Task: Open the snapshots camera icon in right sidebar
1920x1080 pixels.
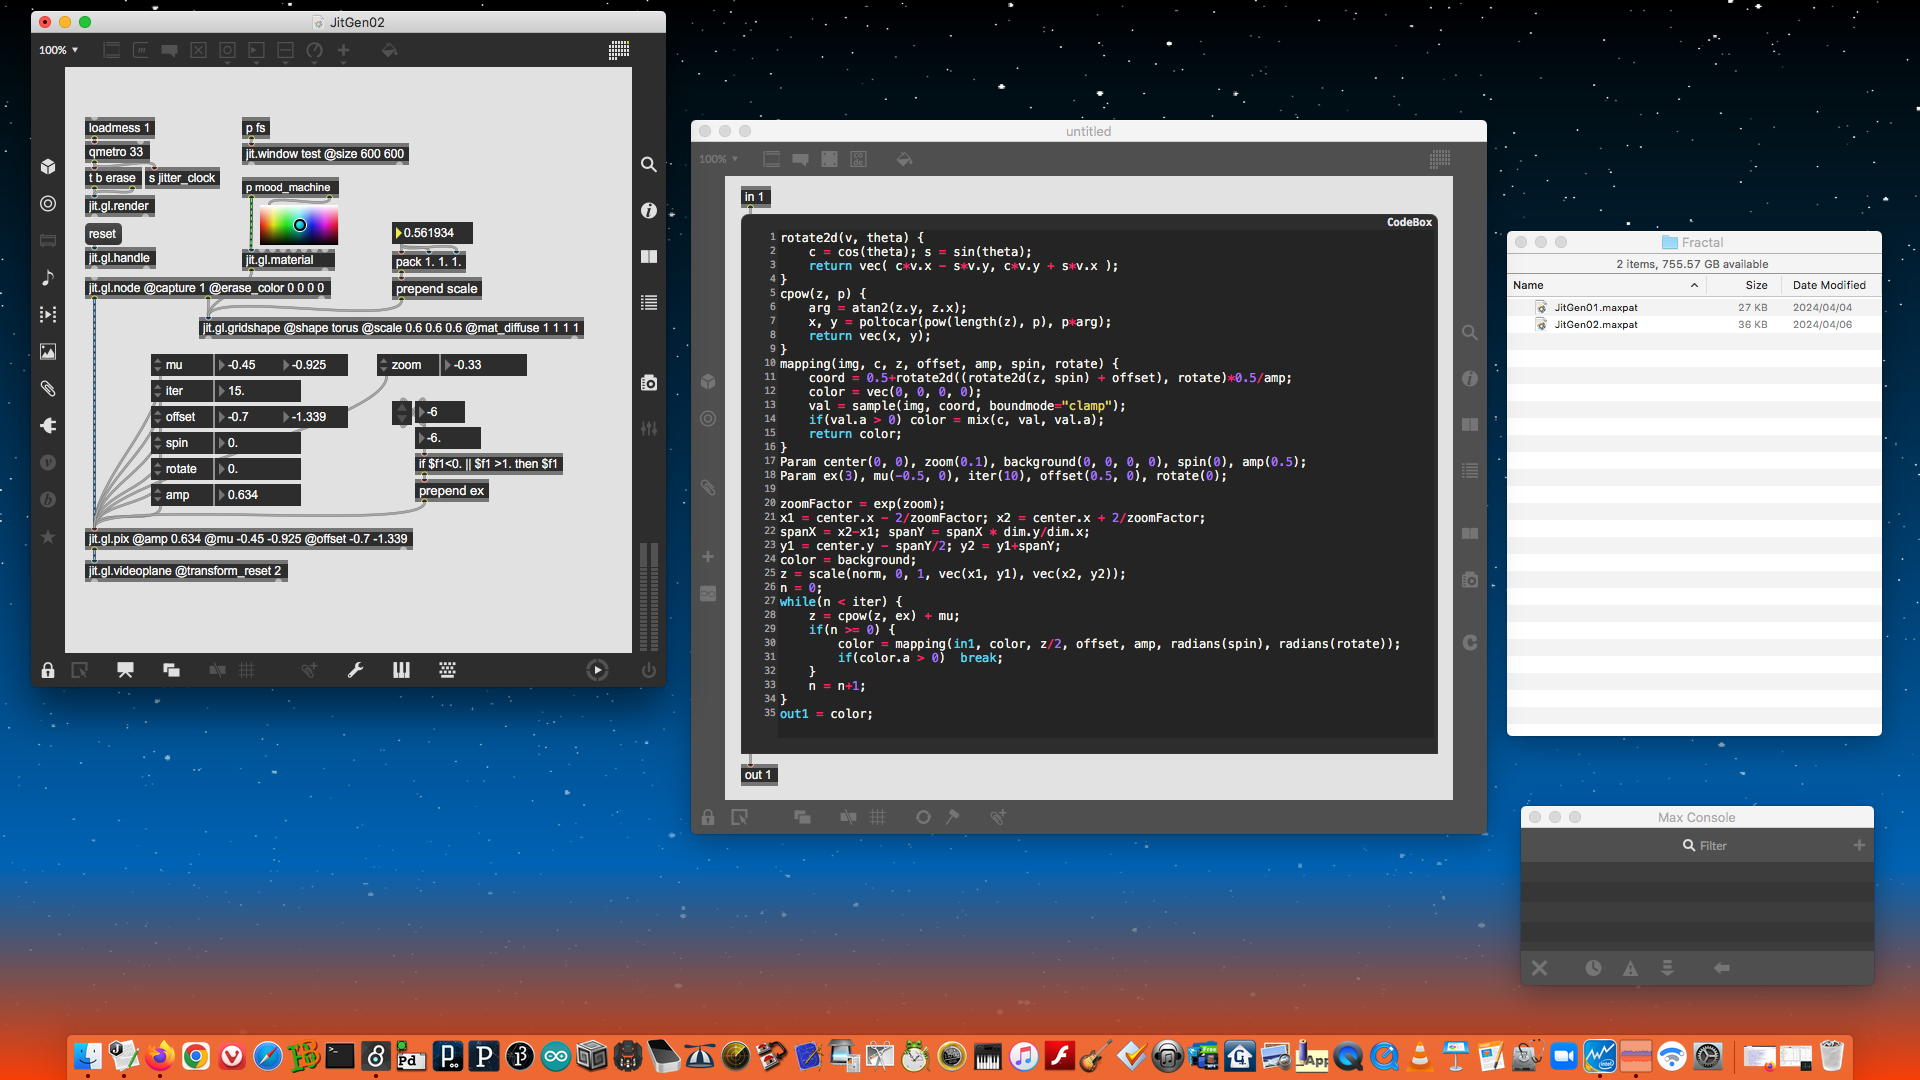Action: [649, 383]
